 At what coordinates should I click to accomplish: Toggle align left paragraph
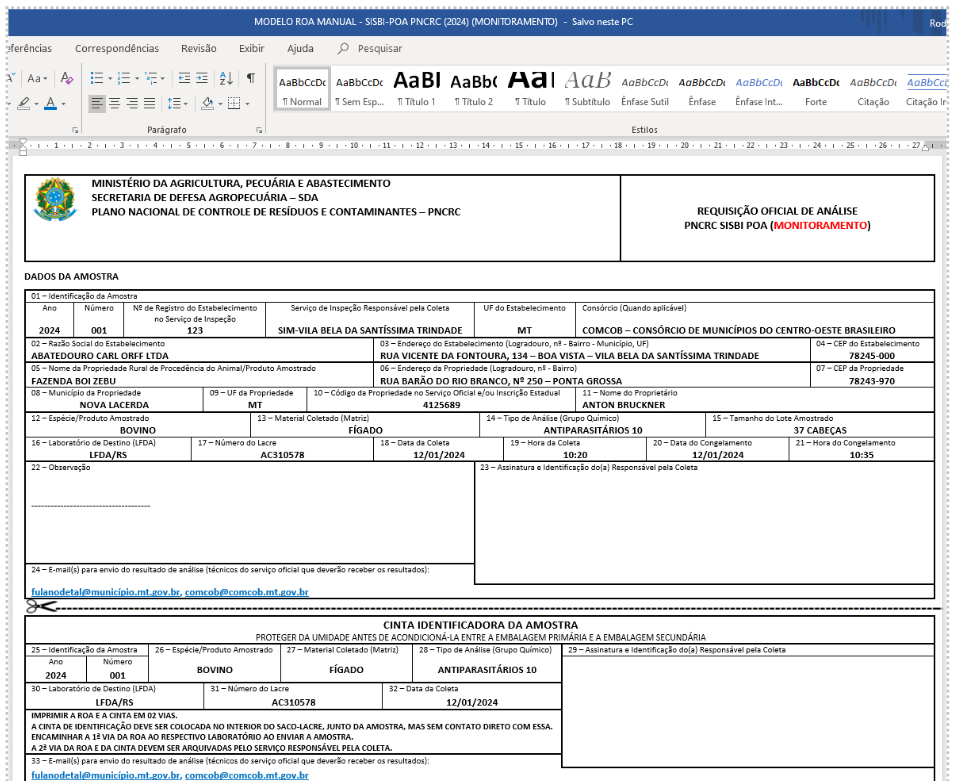tap(97, 103)
